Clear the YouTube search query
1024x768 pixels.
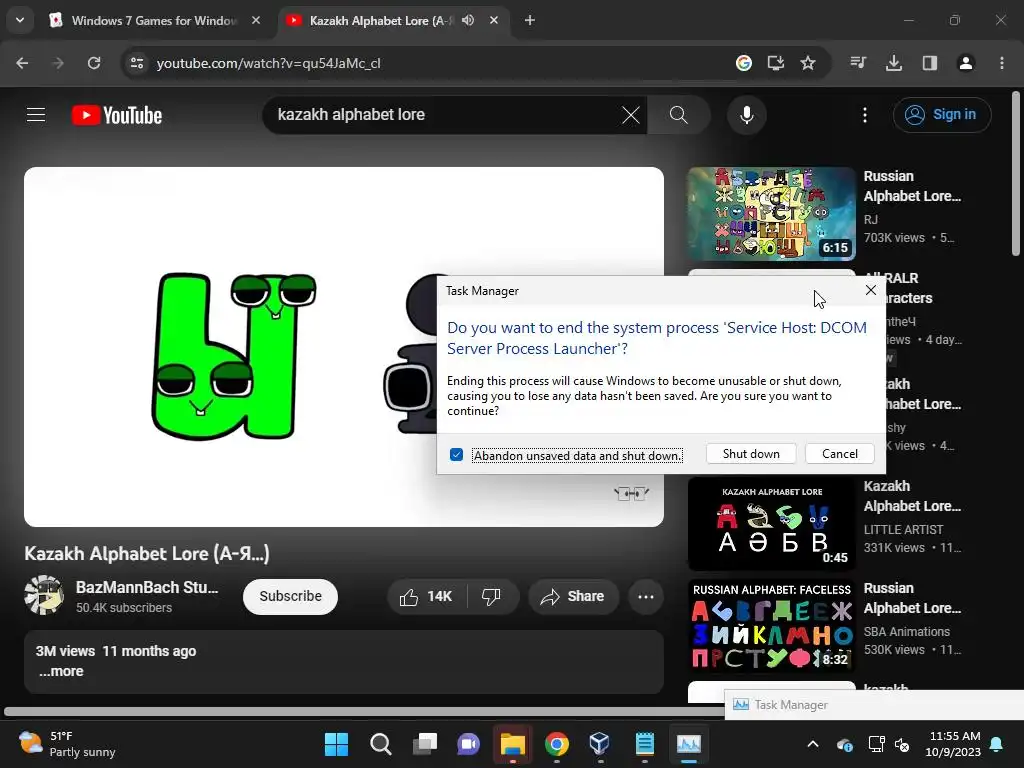pos(630,115)
